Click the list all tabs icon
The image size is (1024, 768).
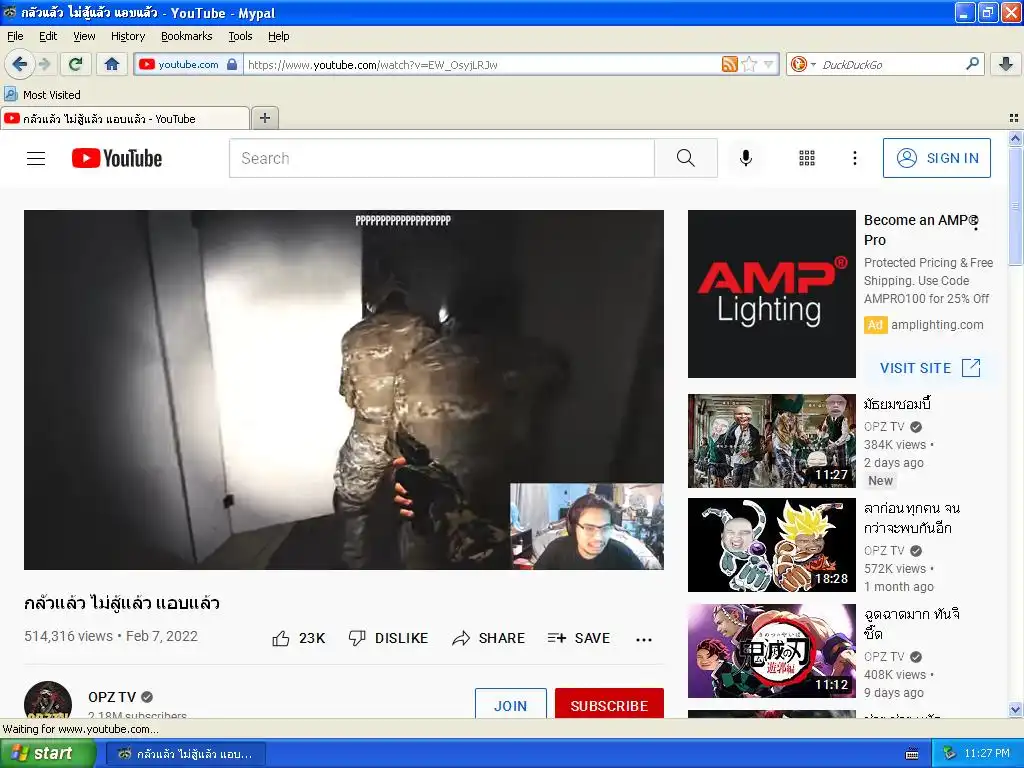point(1014,118)
